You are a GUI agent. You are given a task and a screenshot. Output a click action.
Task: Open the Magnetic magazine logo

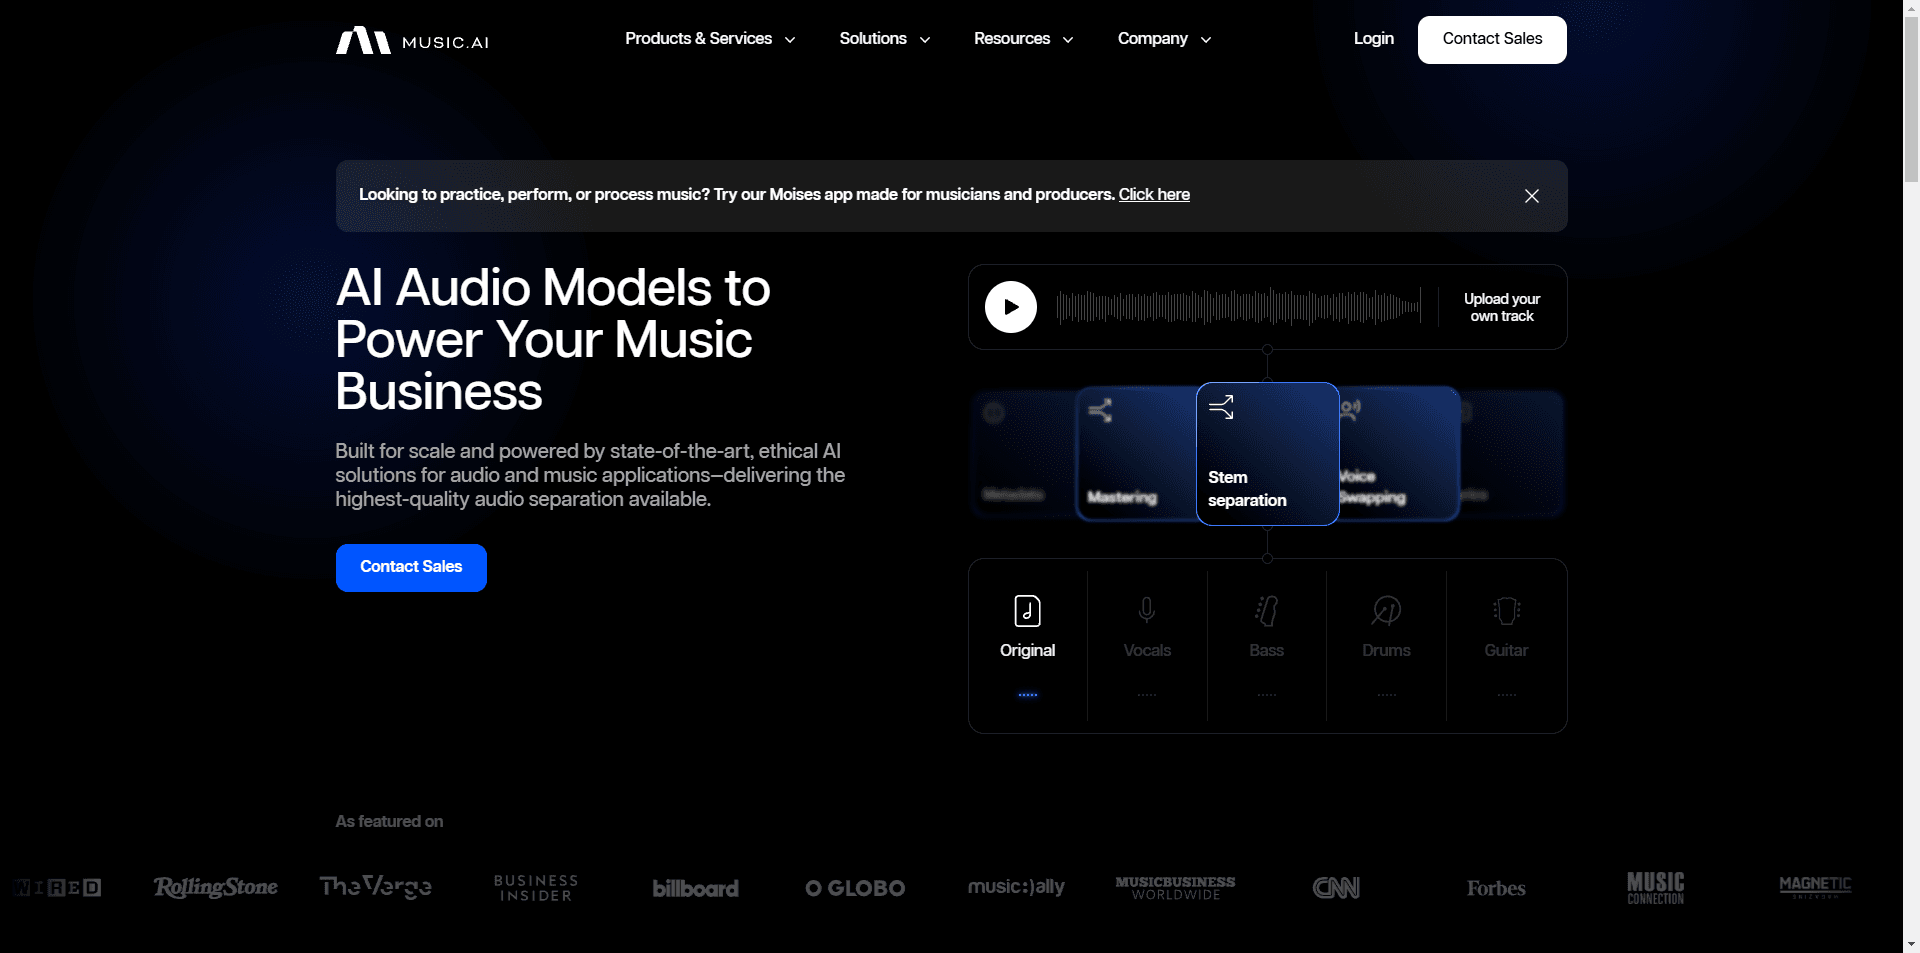coord(1816,887)
